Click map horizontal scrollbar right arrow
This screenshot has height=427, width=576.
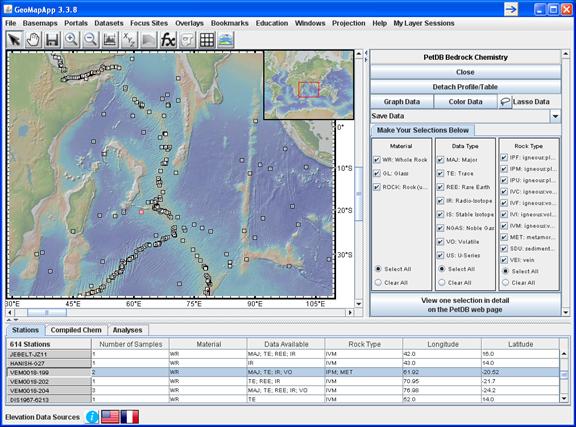tap(350, 313)
